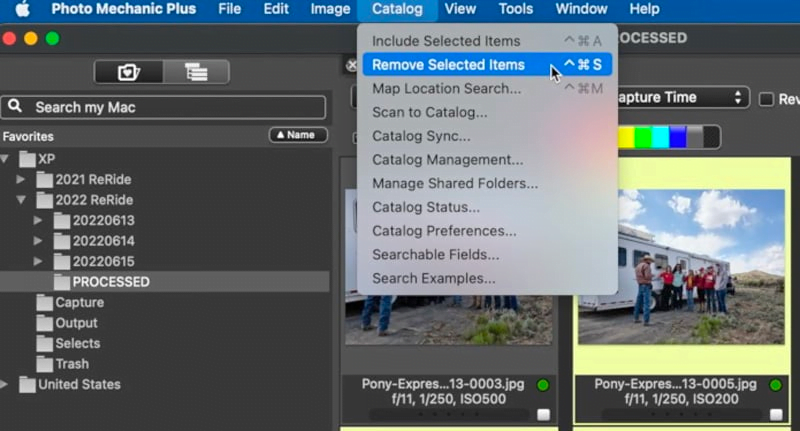Open the Image menu
Image resolution: width=800 pixels, height=431 pixels.
click(x=330, y=9)
